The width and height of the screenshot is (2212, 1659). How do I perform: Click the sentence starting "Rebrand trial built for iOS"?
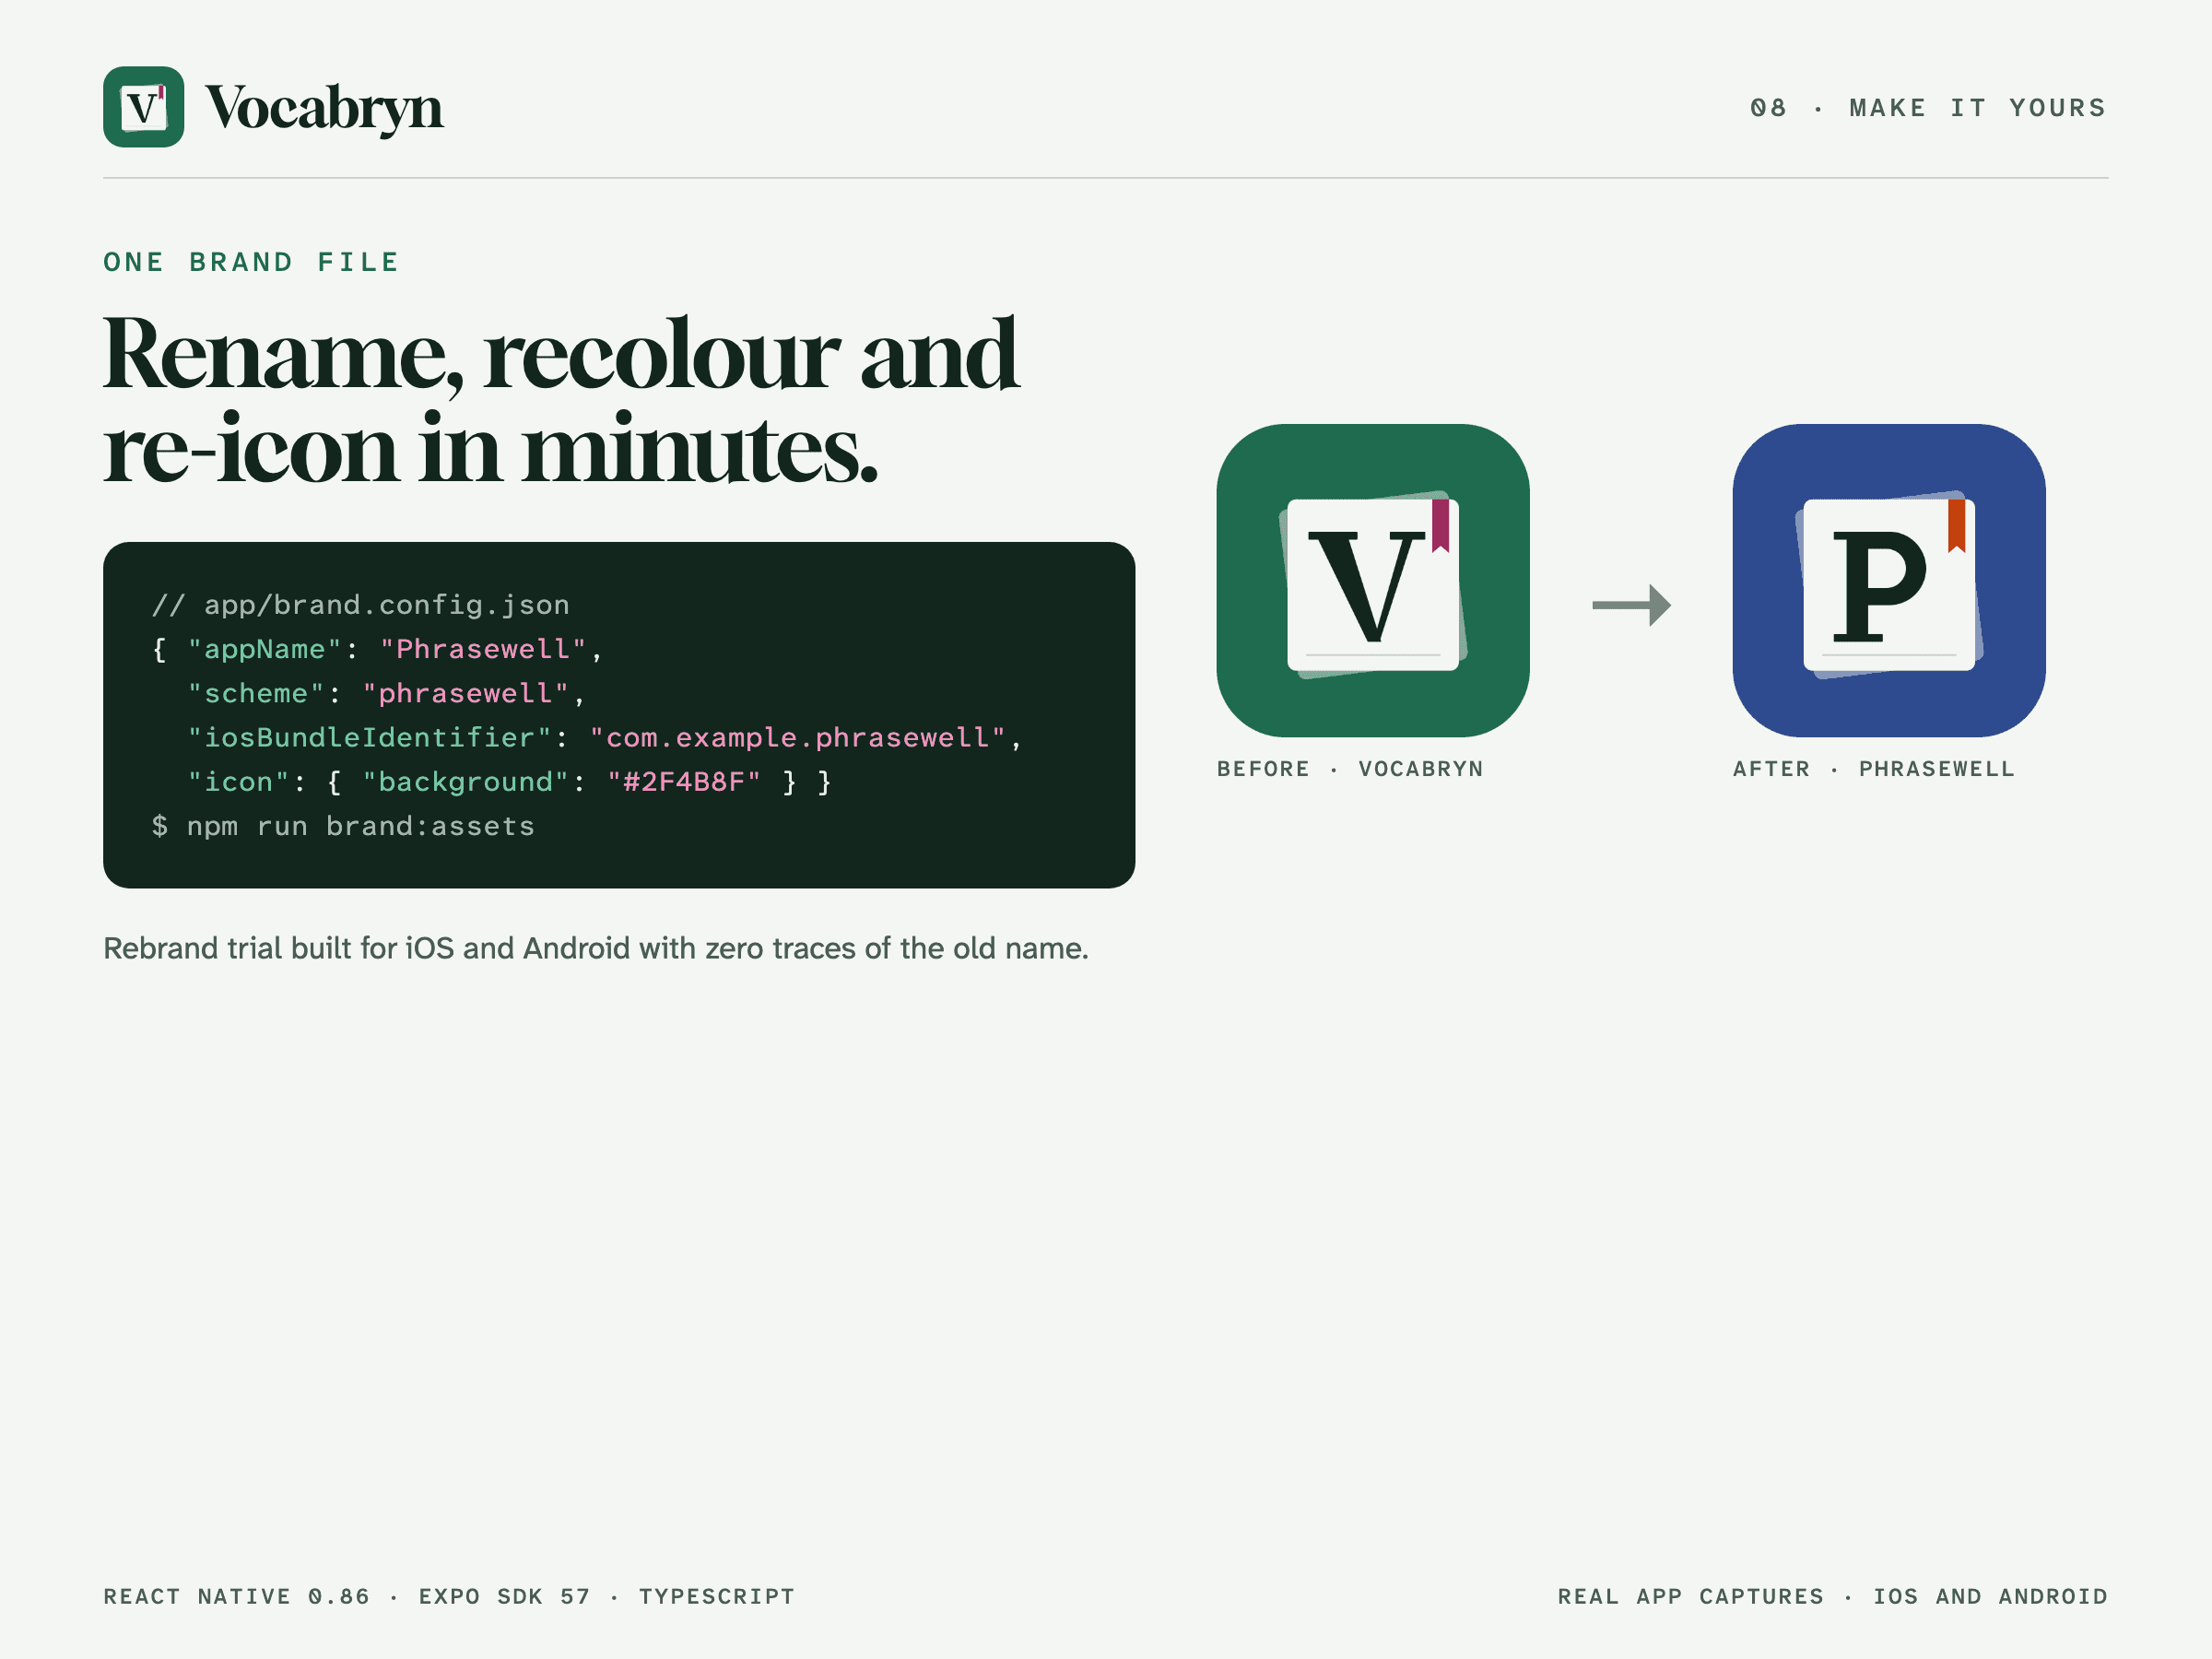click(x=596, y=948)
